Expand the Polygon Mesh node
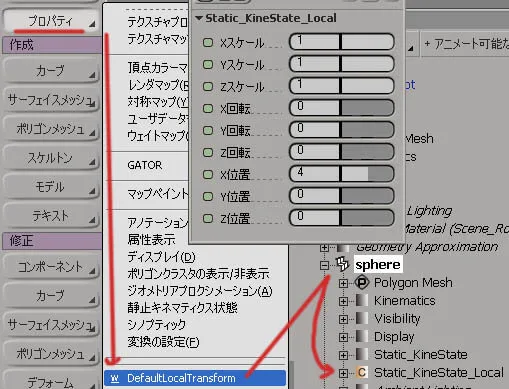Screen dimensions: 509x389 coord(343,283)
